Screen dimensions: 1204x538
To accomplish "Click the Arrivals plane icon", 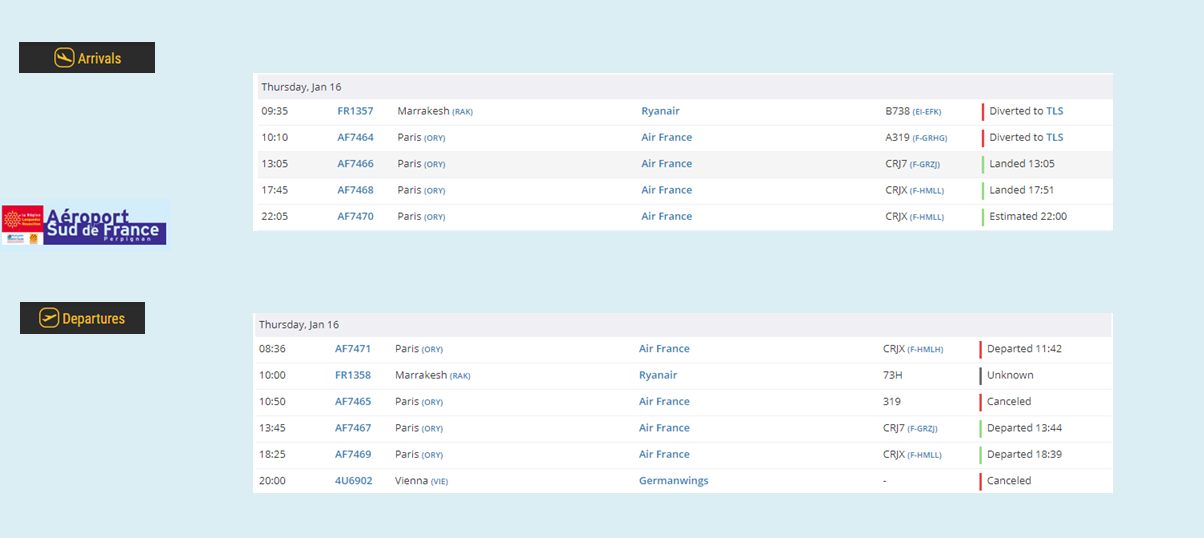I will pyautogui.click(x=64, y=58).
